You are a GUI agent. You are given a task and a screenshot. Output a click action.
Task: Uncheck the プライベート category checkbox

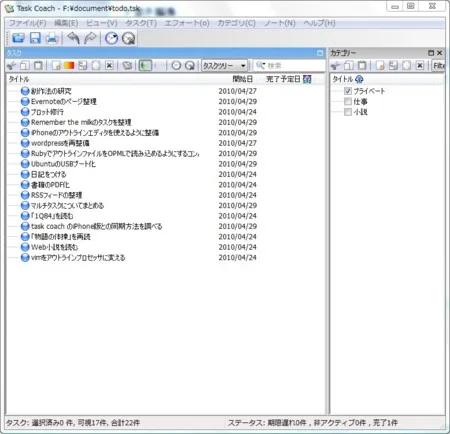348,91
